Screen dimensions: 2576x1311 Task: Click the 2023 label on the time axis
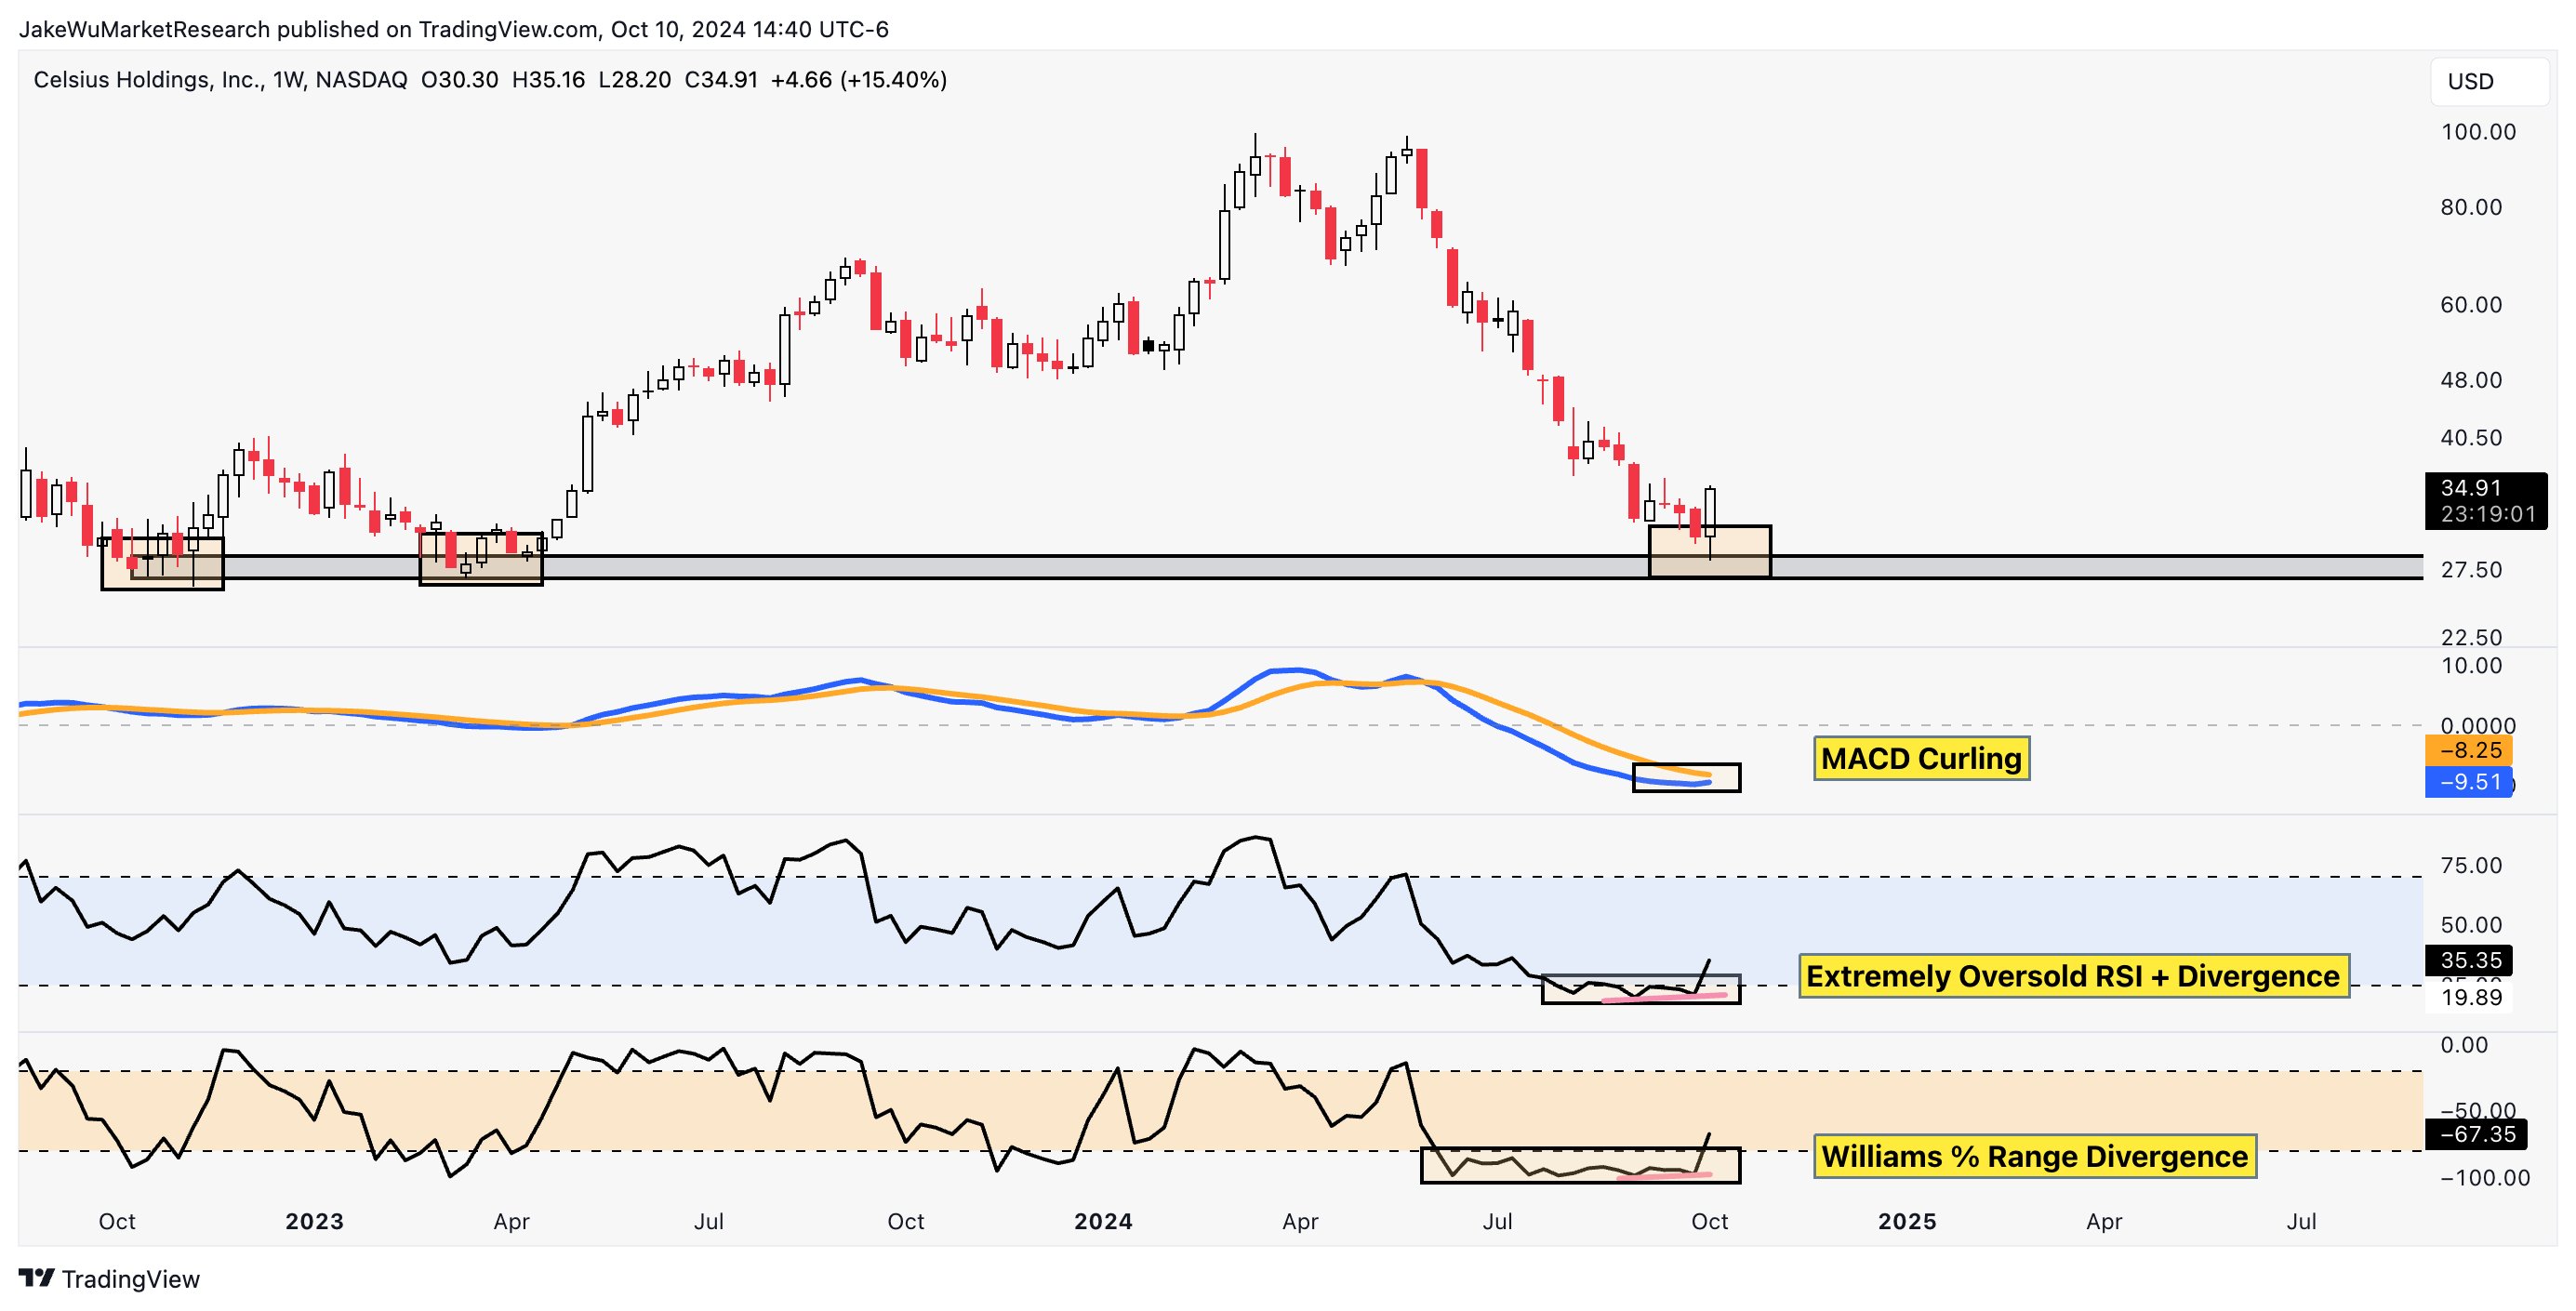click(314, 1222)
